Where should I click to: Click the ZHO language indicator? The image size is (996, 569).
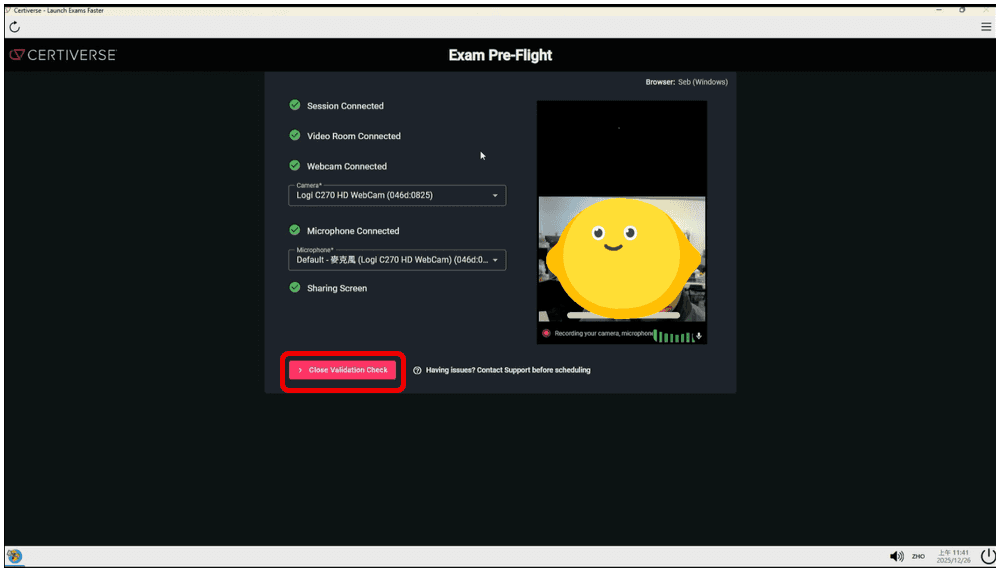tap(919, 557)
